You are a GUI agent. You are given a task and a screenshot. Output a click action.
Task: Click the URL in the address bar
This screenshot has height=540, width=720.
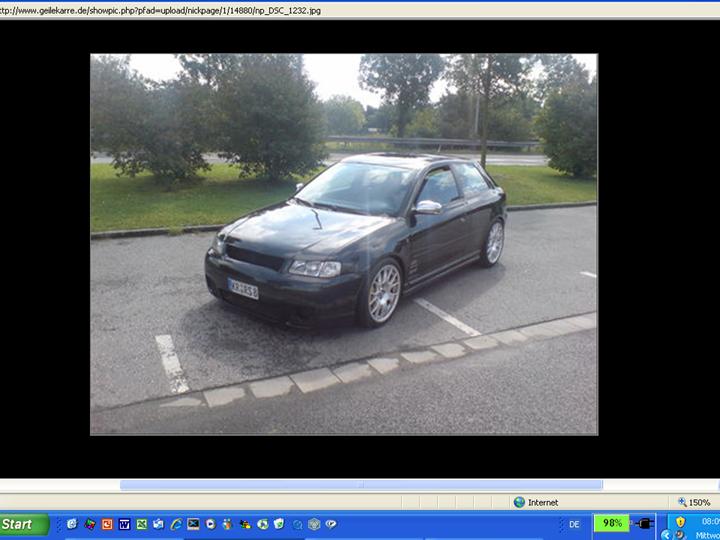click(160, 9)
